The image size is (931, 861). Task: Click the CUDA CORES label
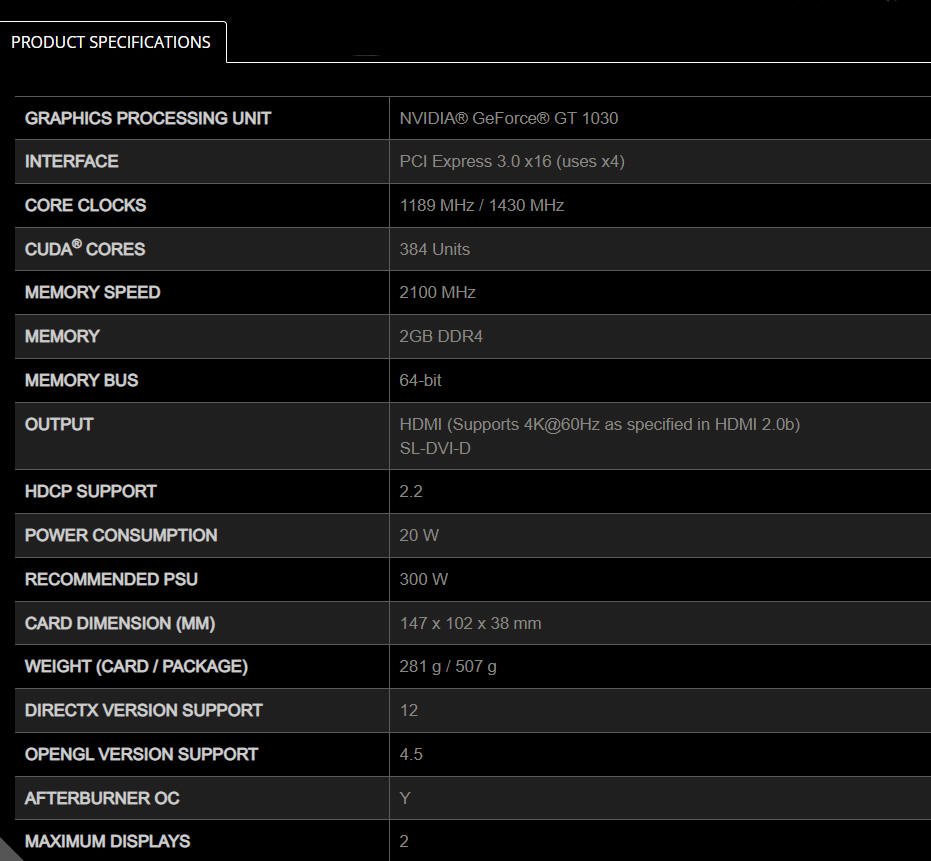point(85,248)
